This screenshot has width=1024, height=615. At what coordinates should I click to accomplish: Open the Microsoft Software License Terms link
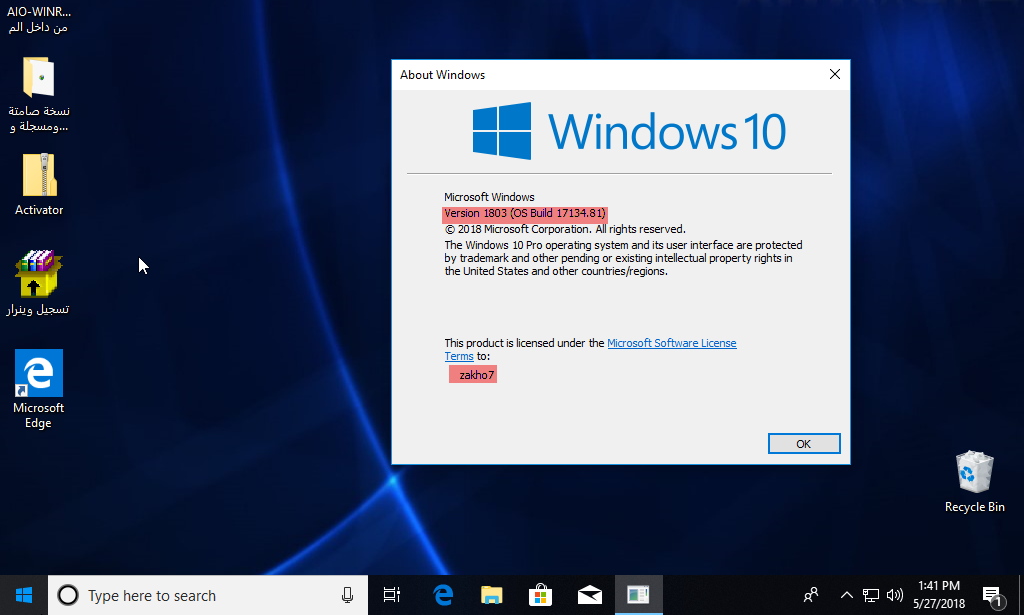point(671,343)
